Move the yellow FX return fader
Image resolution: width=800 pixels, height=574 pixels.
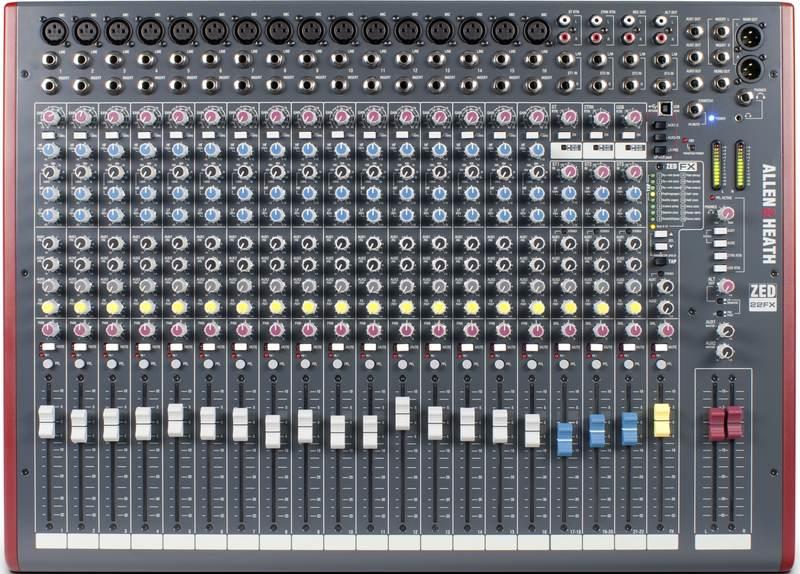pos(662,420)
